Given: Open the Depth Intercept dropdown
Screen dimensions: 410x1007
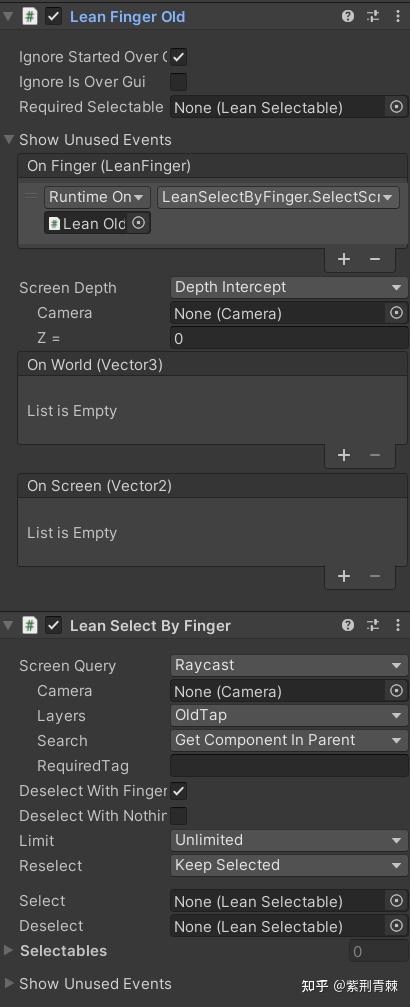Looking at the screenshot, I should pyautogui.click(x=289, y=287).
